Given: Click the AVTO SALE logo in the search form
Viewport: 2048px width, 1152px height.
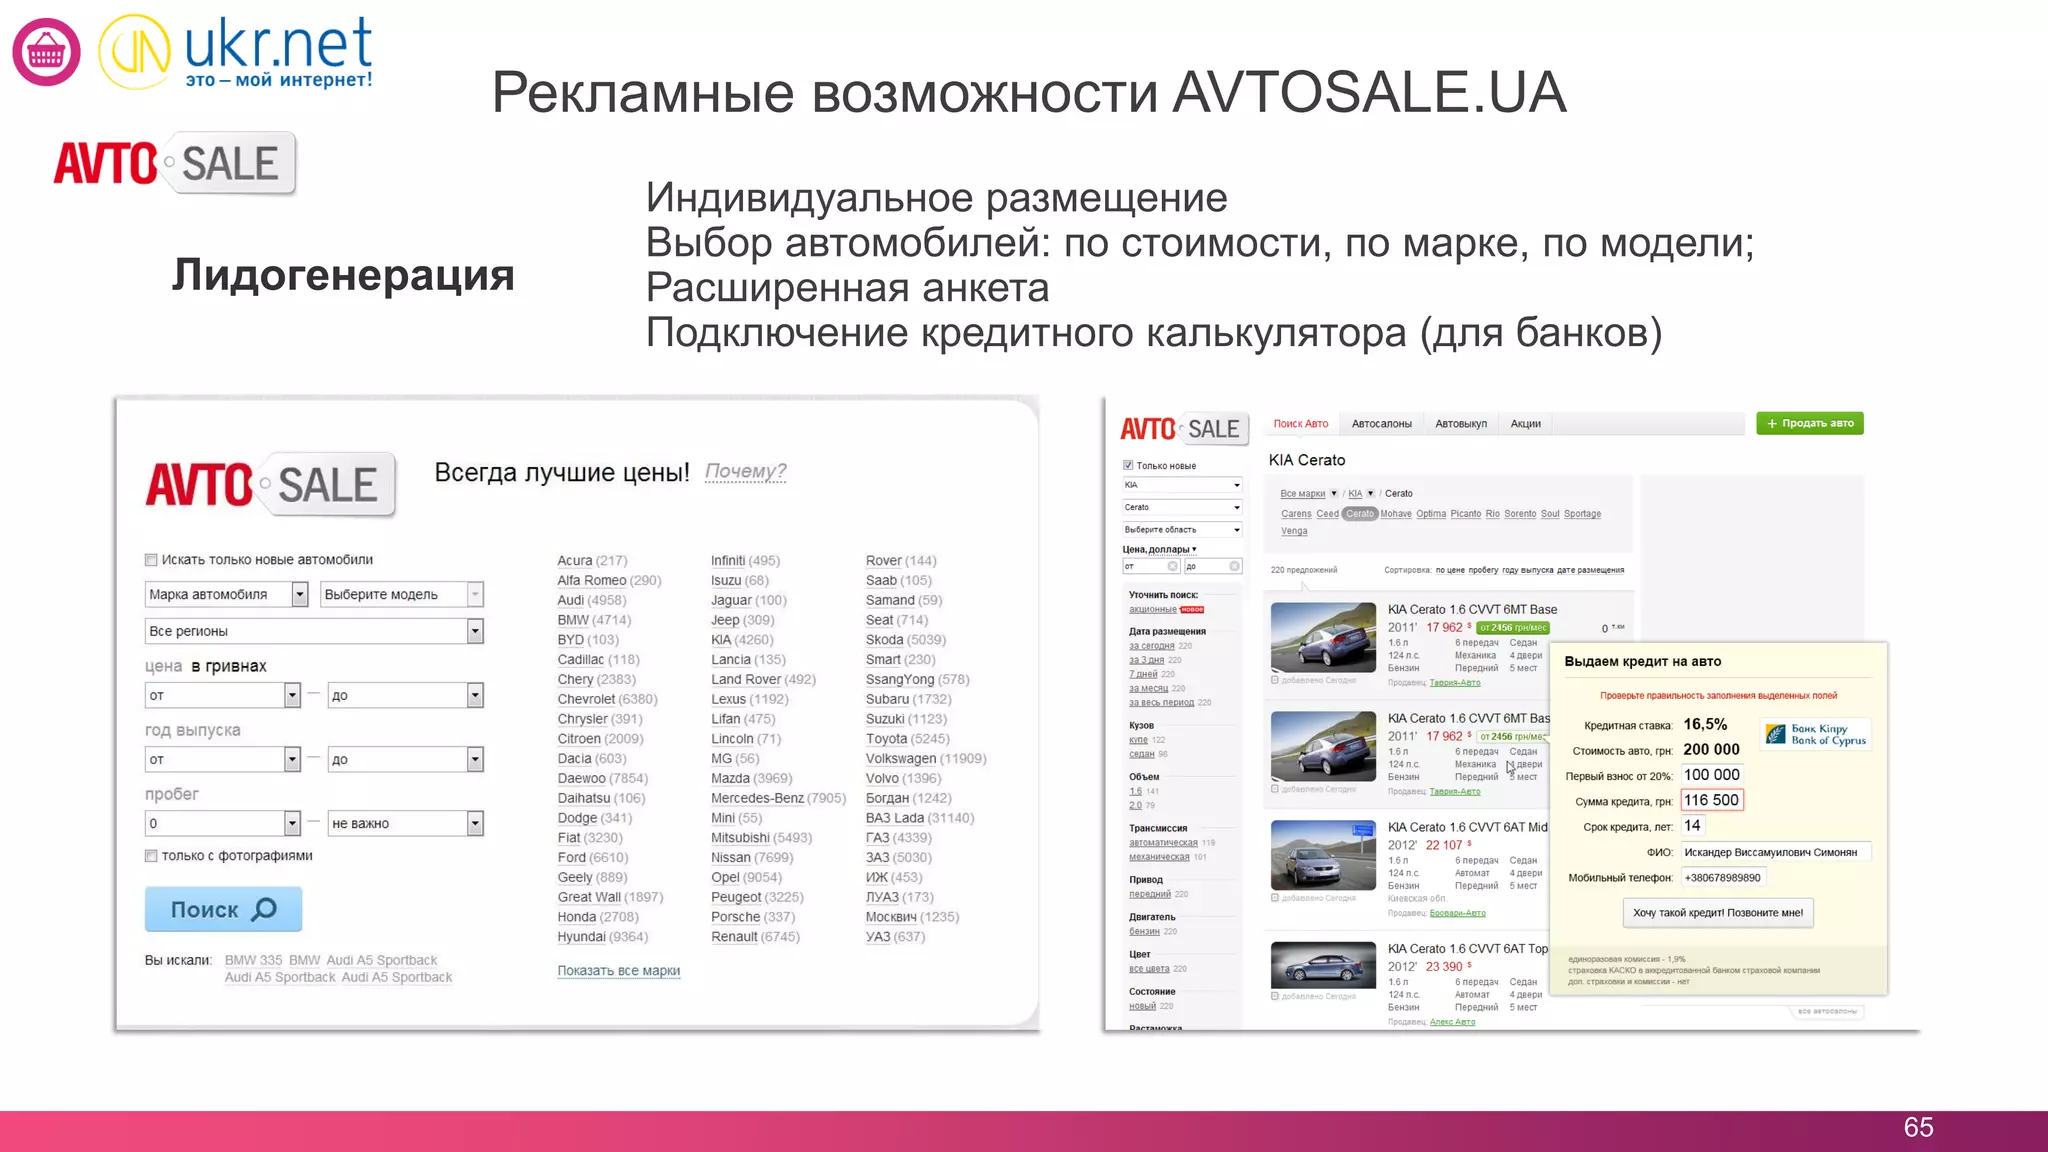Looking at the screenshot, I should click(x=271, y=485).
